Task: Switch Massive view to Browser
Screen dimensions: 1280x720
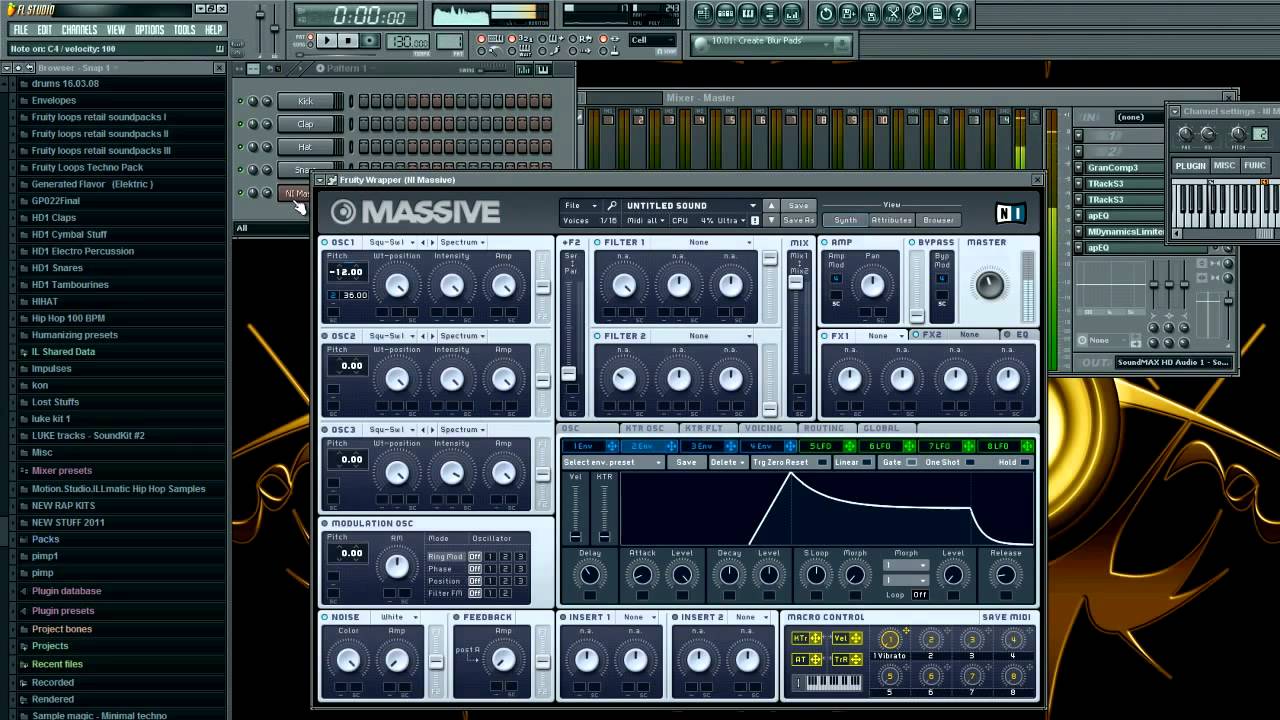Action: pyautogui.click(x=938, y=220)
